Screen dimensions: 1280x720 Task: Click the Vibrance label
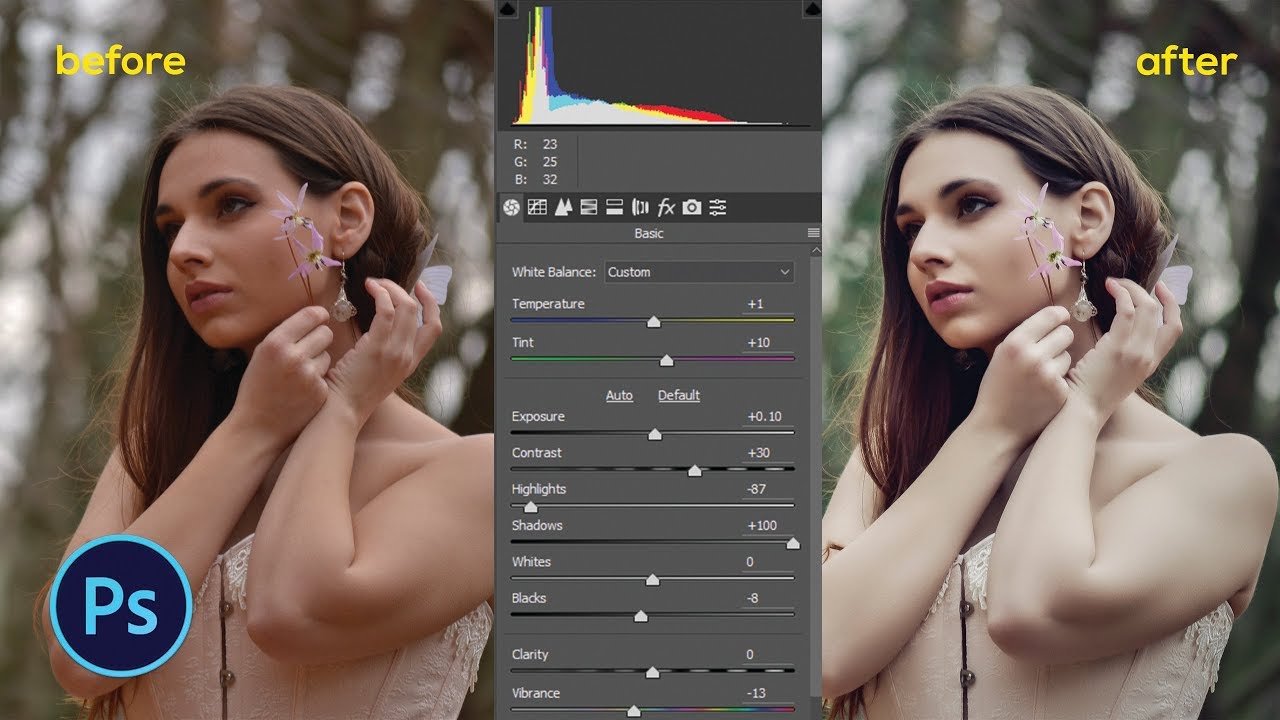click(x=536, y=693)
